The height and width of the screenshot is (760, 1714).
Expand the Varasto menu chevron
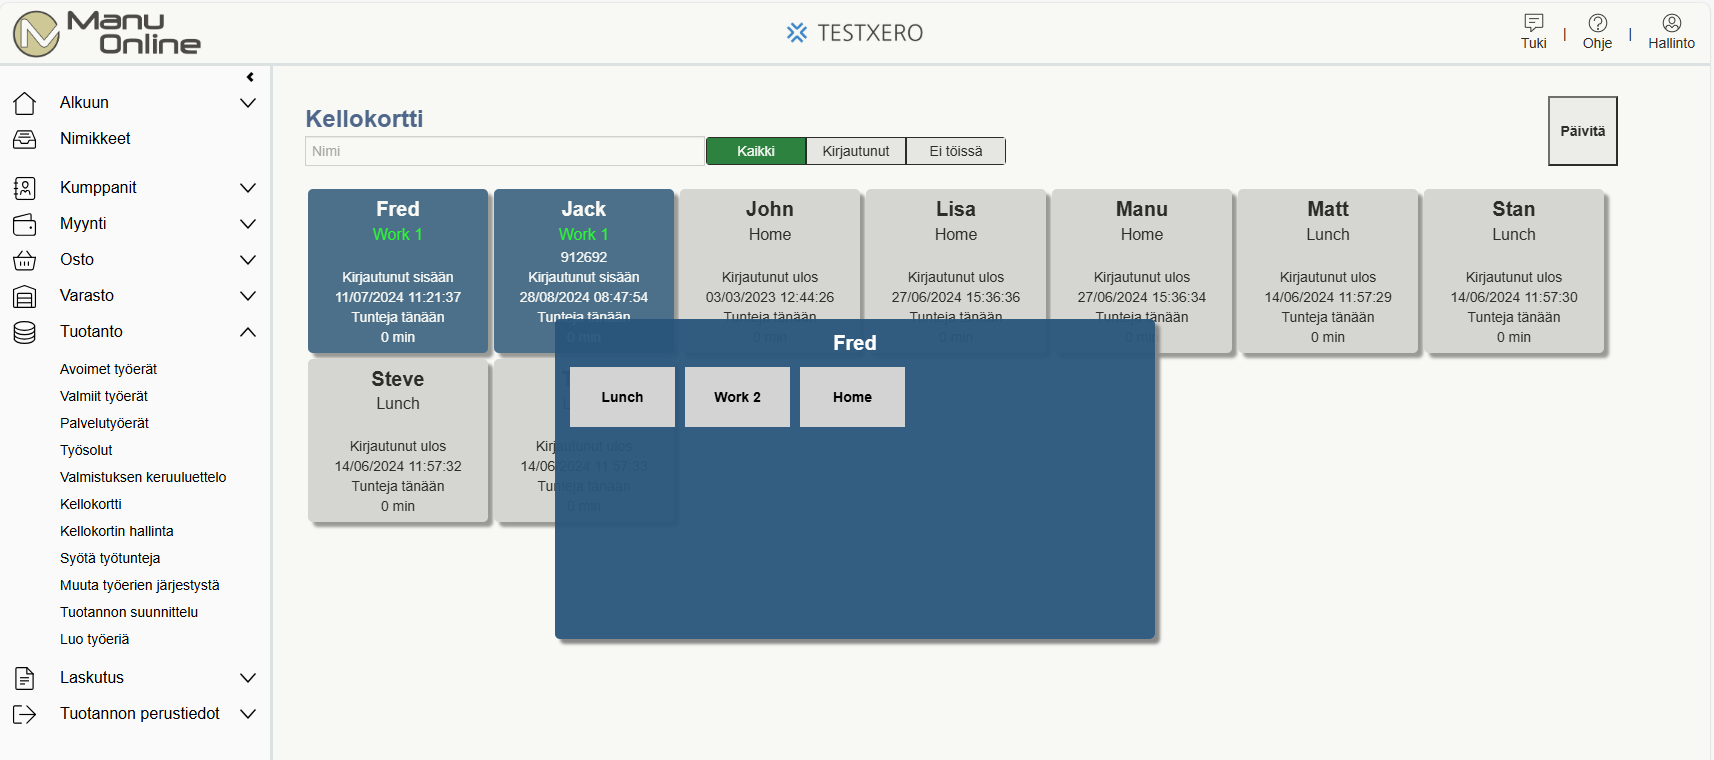point(248,296)
